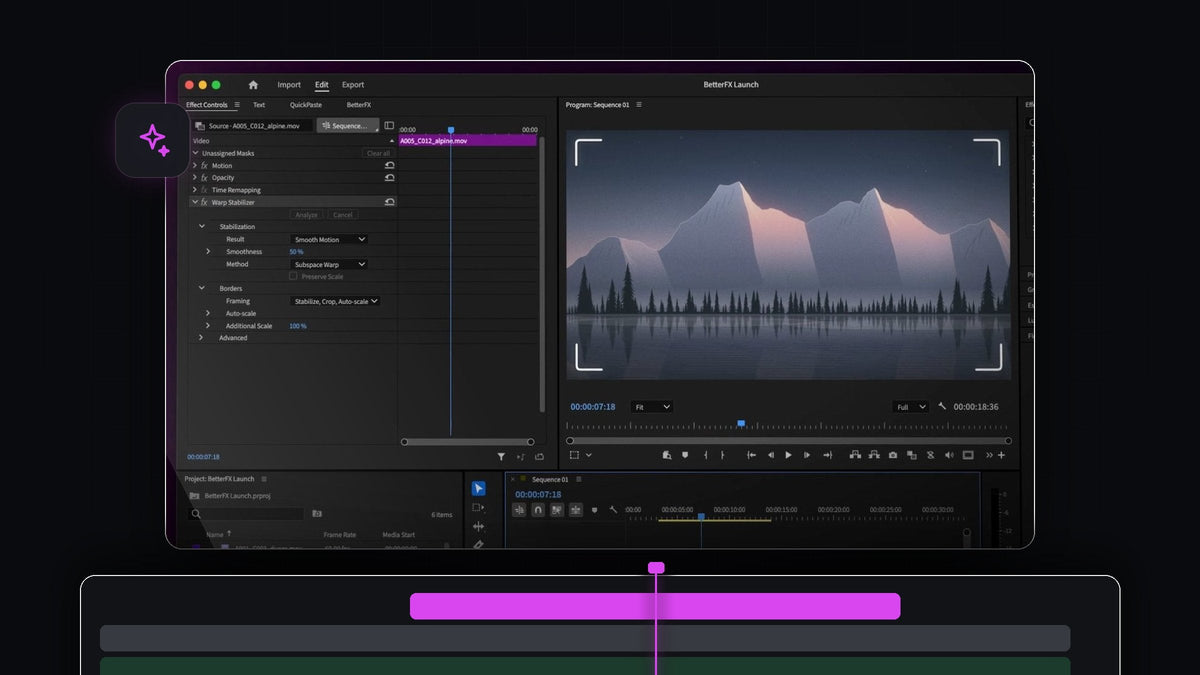Reset the Warp Stabilizer effect
The height and width of the screenshot is (675, 1200).
point(389,202)
